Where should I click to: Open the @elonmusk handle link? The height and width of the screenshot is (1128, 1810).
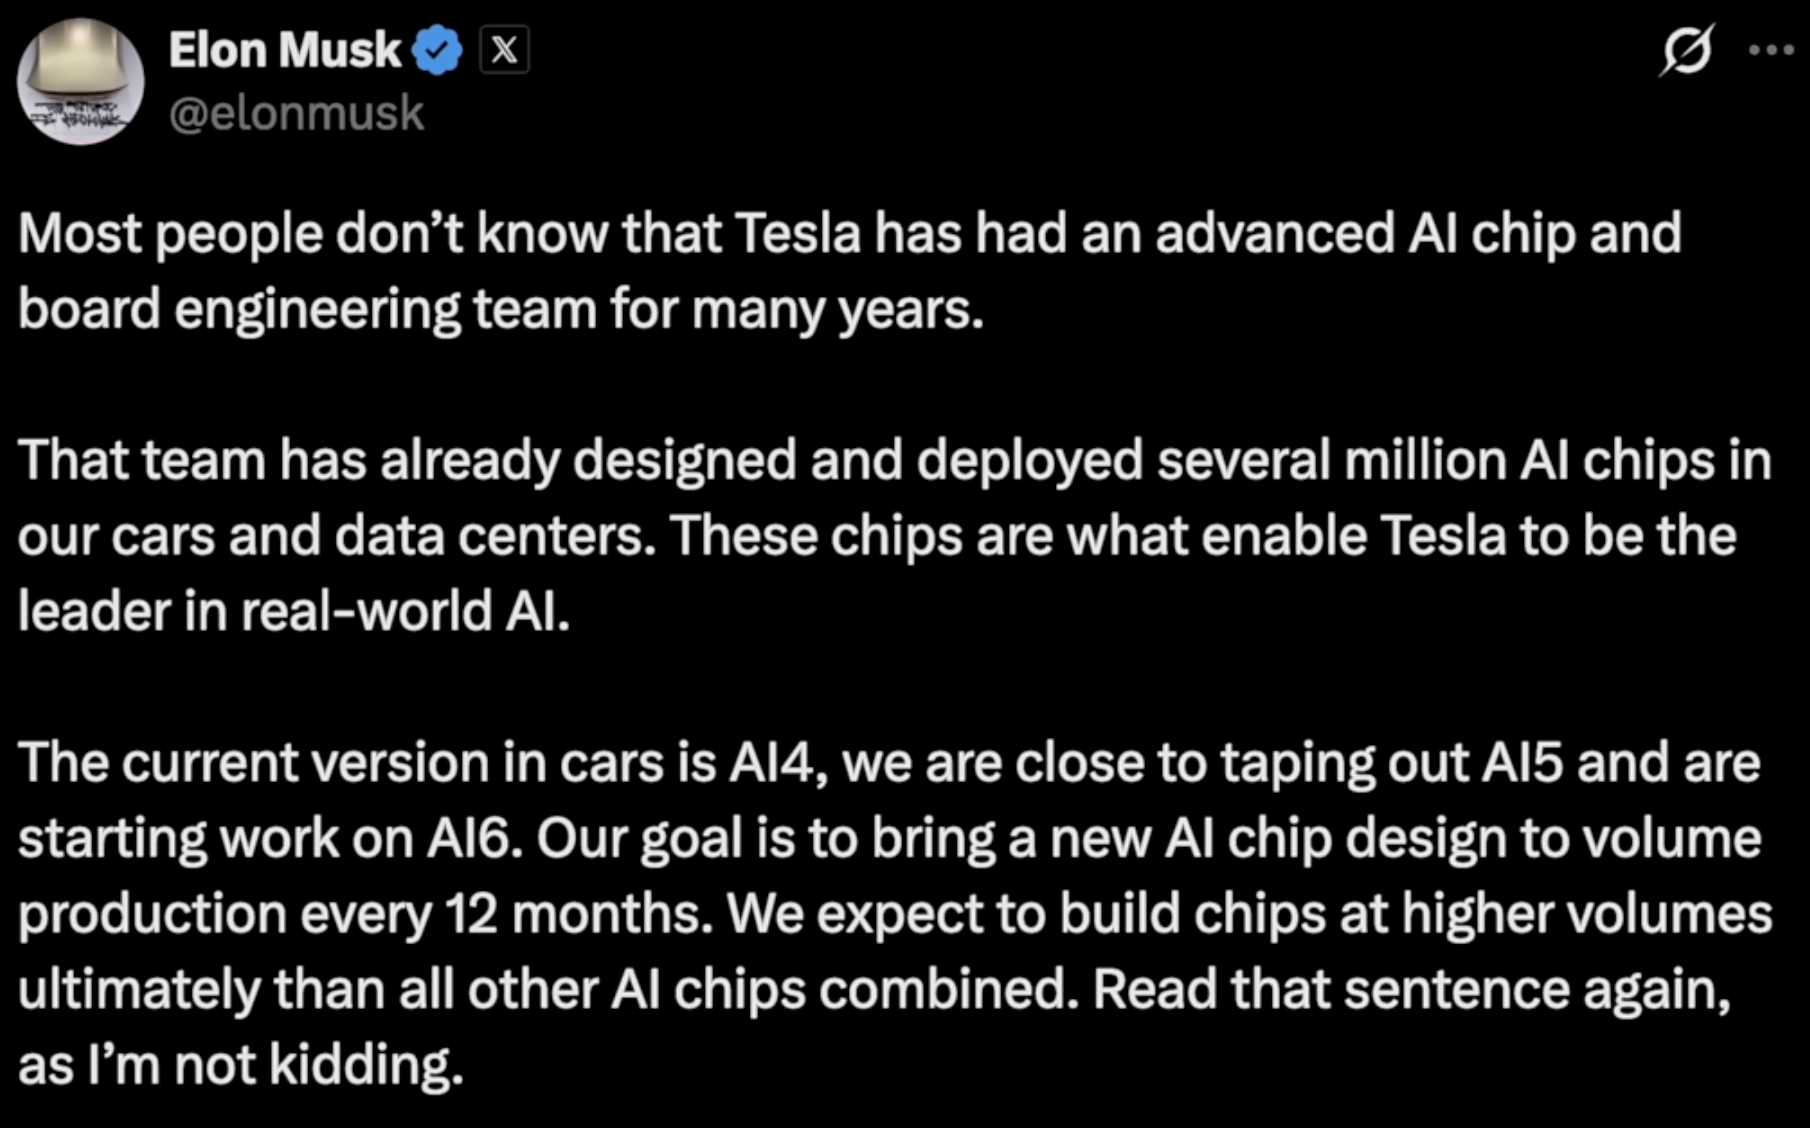(x=297, y=113)
